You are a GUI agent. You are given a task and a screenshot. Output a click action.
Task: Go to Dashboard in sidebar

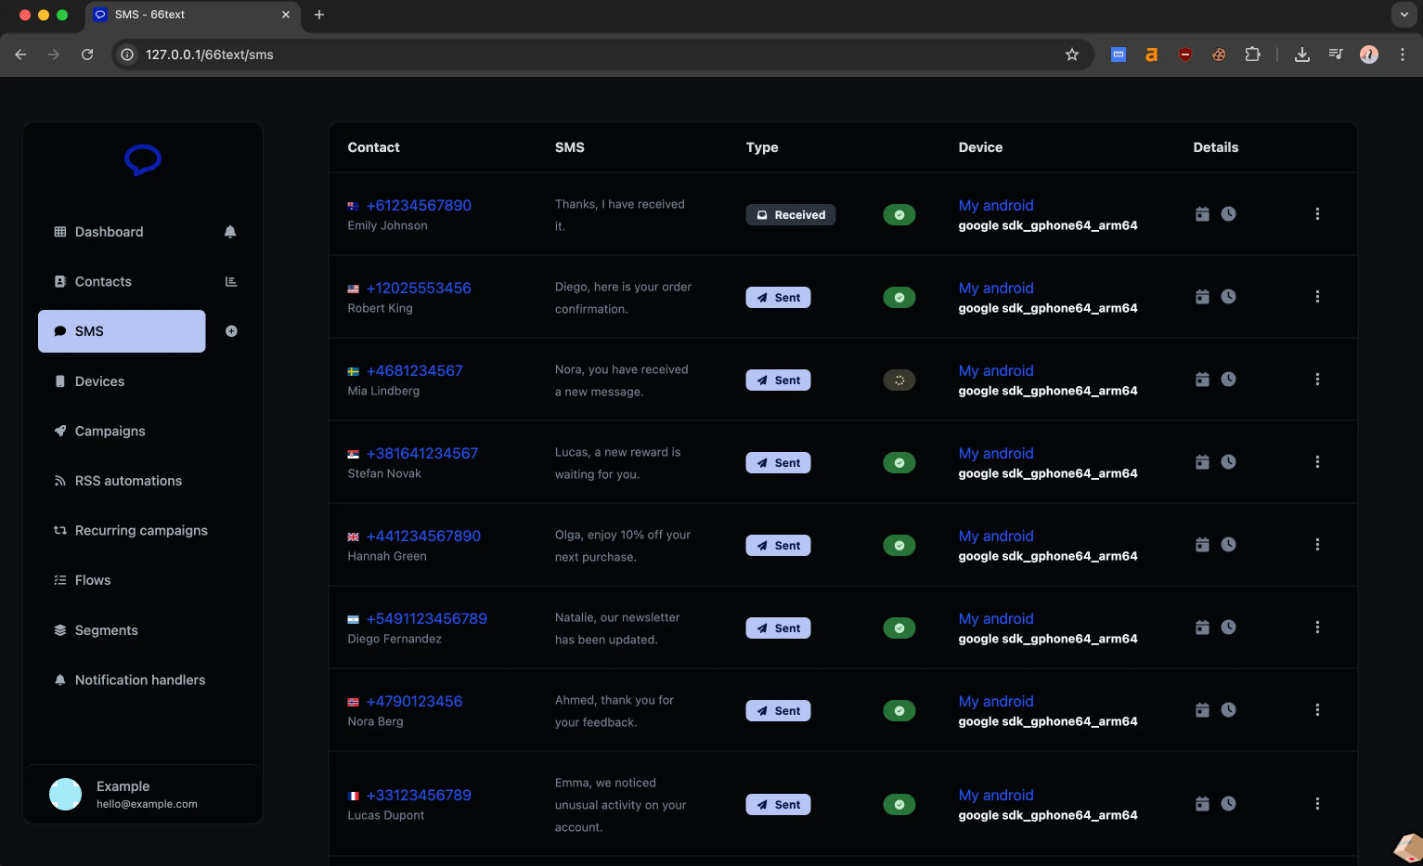click(x=122, y=232)
